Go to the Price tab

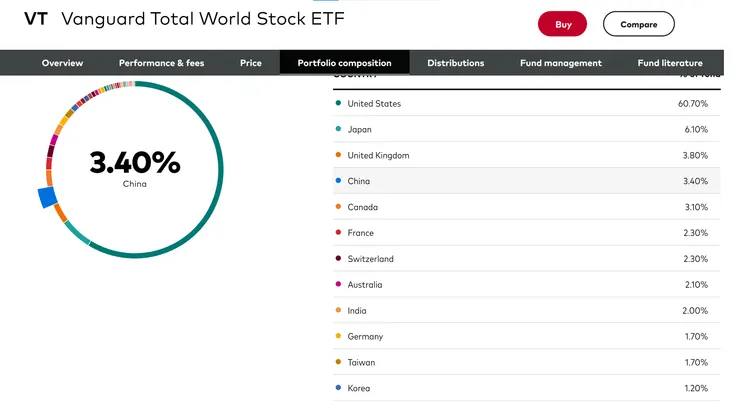click(251, 63)
